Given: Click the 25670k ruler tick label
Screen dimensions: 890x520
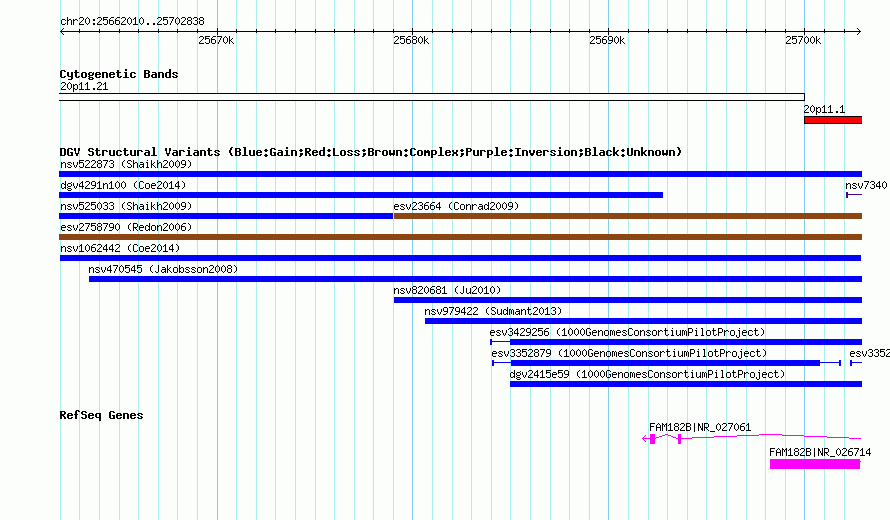Looking at the screenshot, I should coord(216,40).
